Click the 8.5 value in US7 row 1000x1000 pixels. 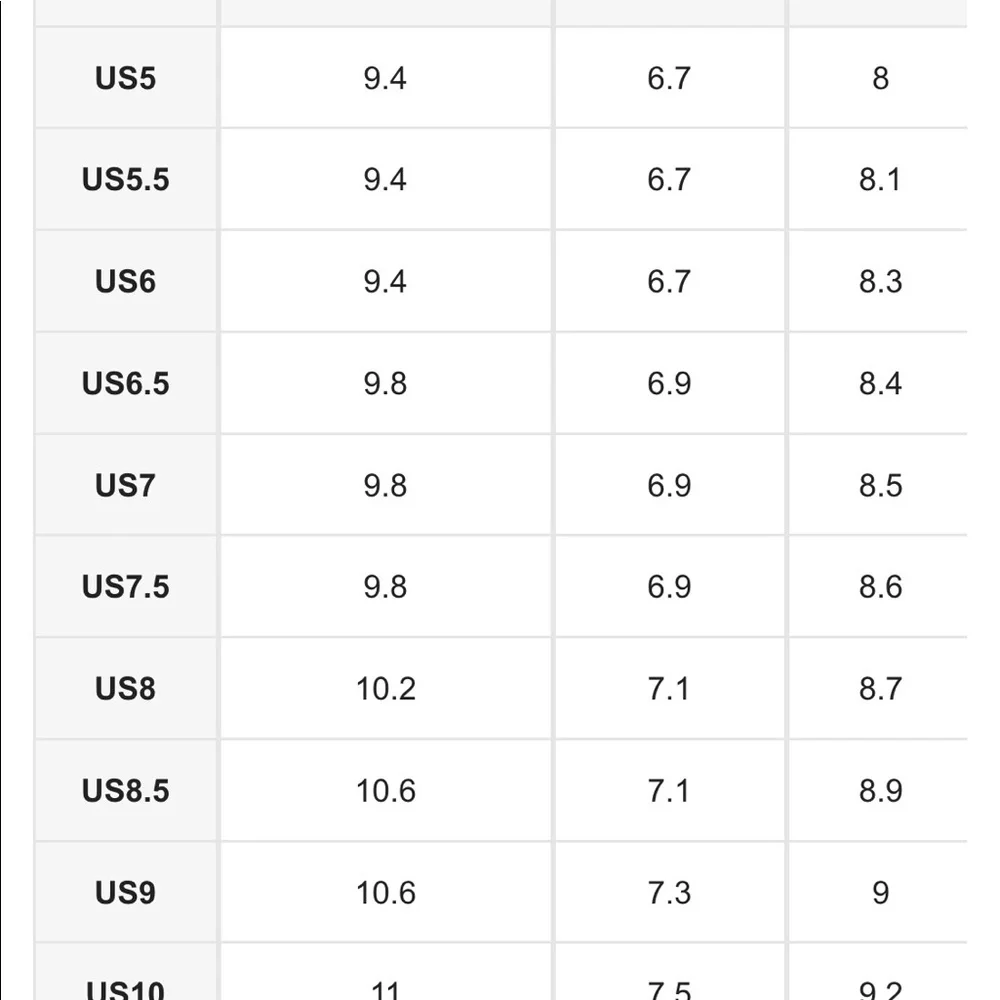[x=880, y=486]
